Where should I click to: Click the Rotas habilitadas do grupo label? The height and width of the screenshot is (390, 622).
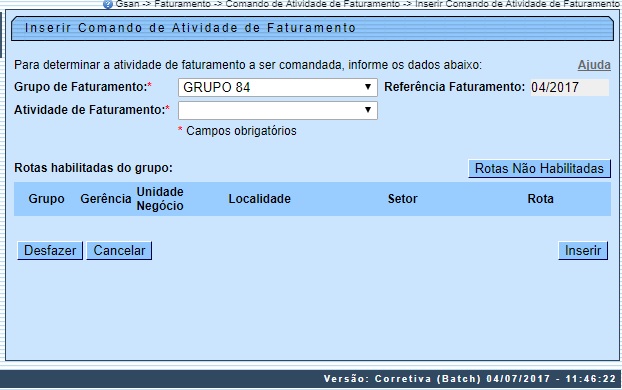[x=93, y=168]
